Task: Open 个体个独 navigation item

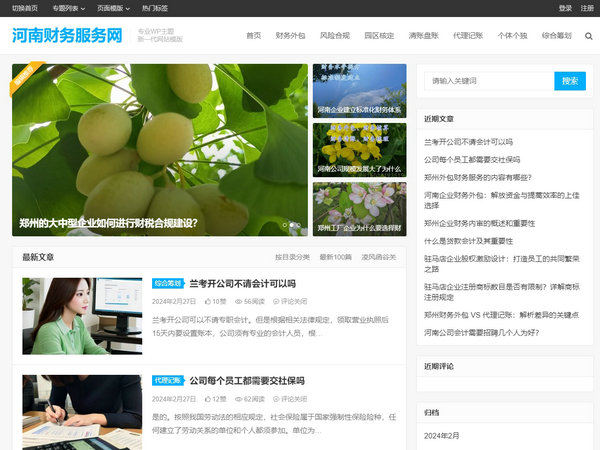Action: [x=512, y=36]
